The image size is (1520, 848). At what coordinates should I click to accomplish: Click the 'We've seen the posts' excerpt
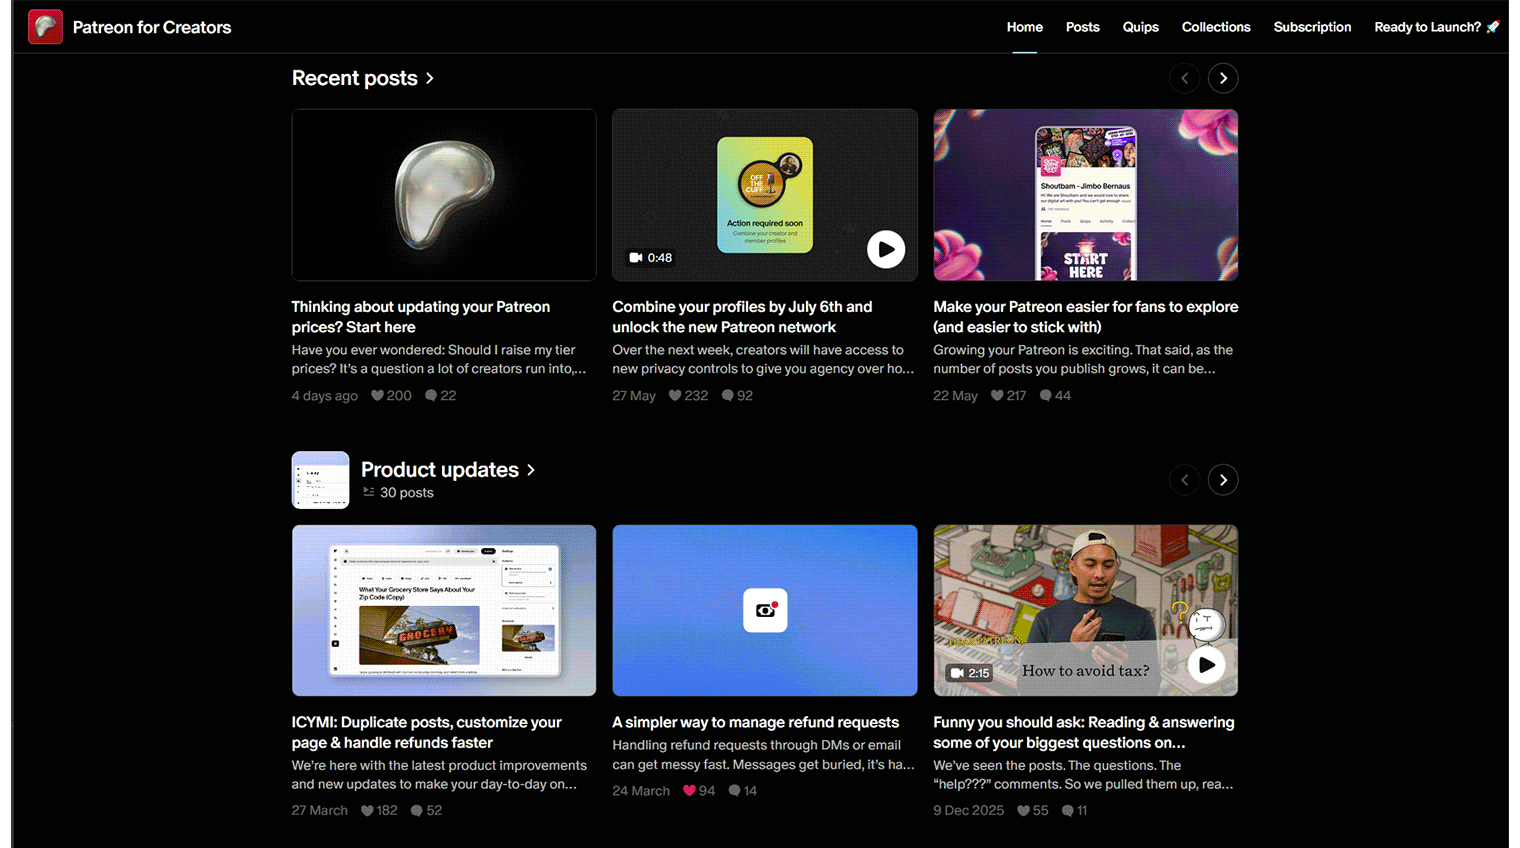point(1083,775)
